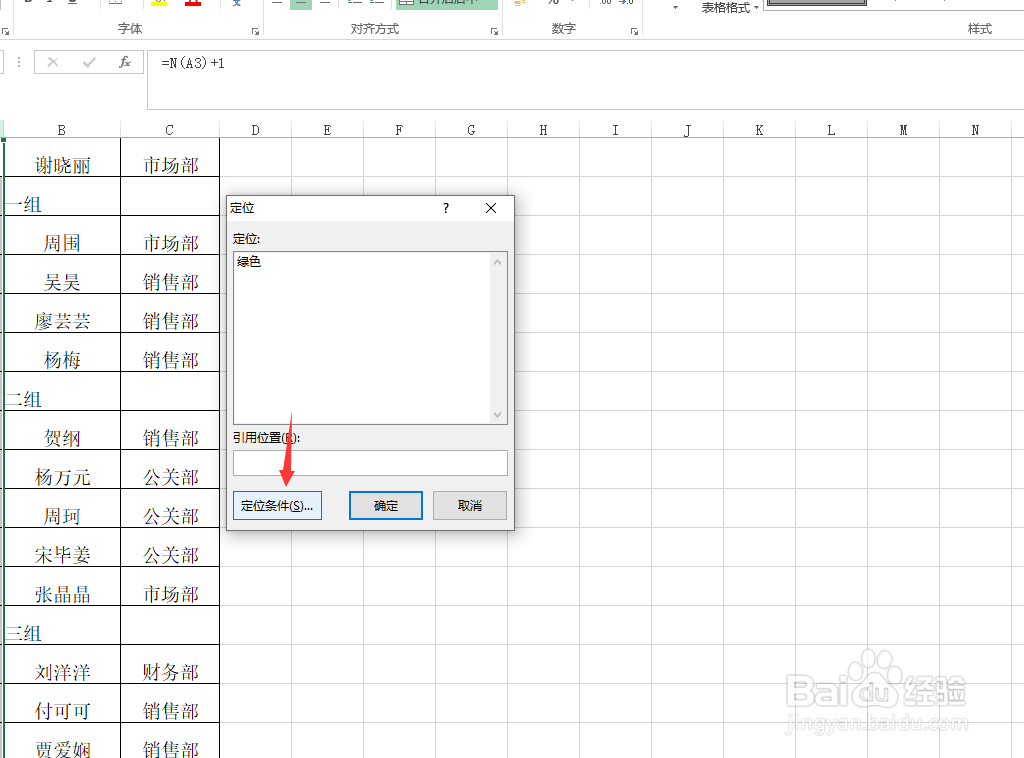Screen dimensions: 1024x758
Task: Click the Cancel X in formula bar
Action: (x=53, y=62)
